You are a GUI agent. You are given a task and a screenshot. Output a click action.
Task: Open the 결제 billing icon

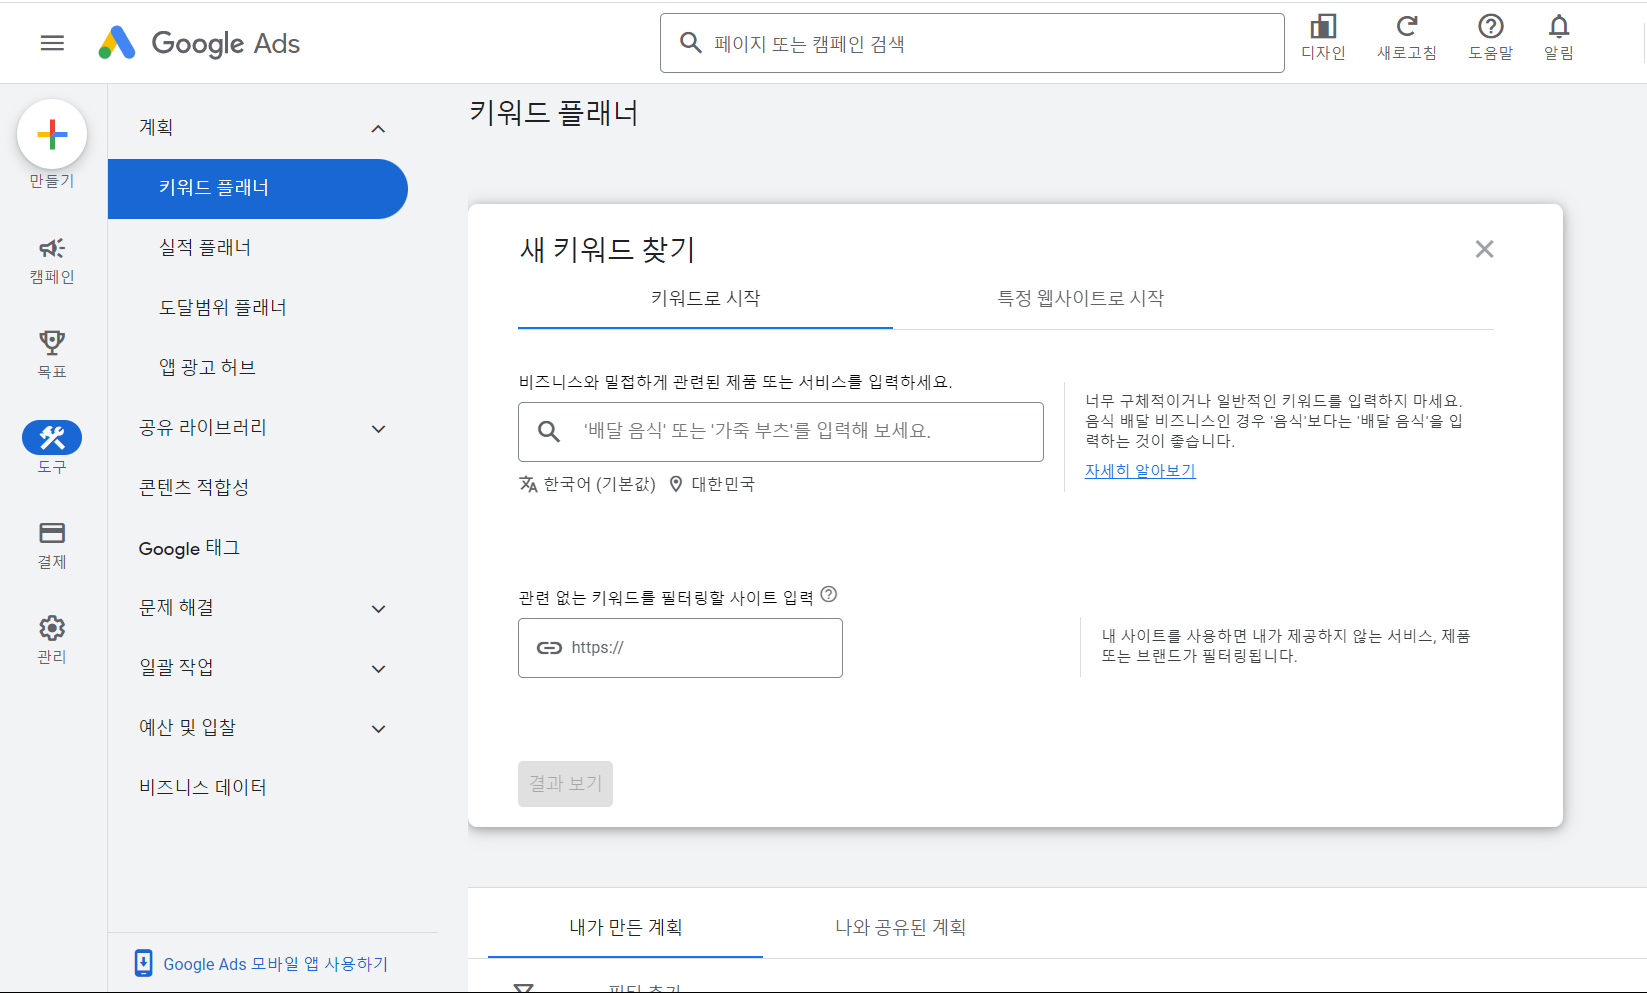52,533
